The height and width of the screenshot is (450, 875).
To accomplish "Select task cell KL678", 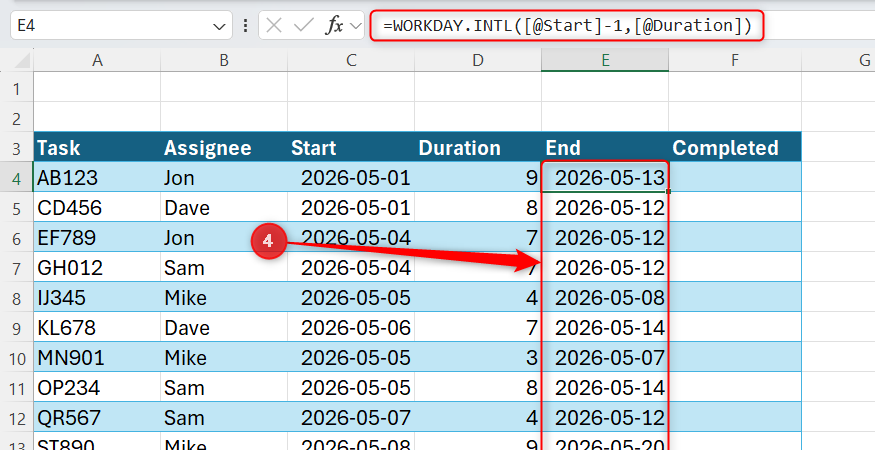I will coord(97,328).
